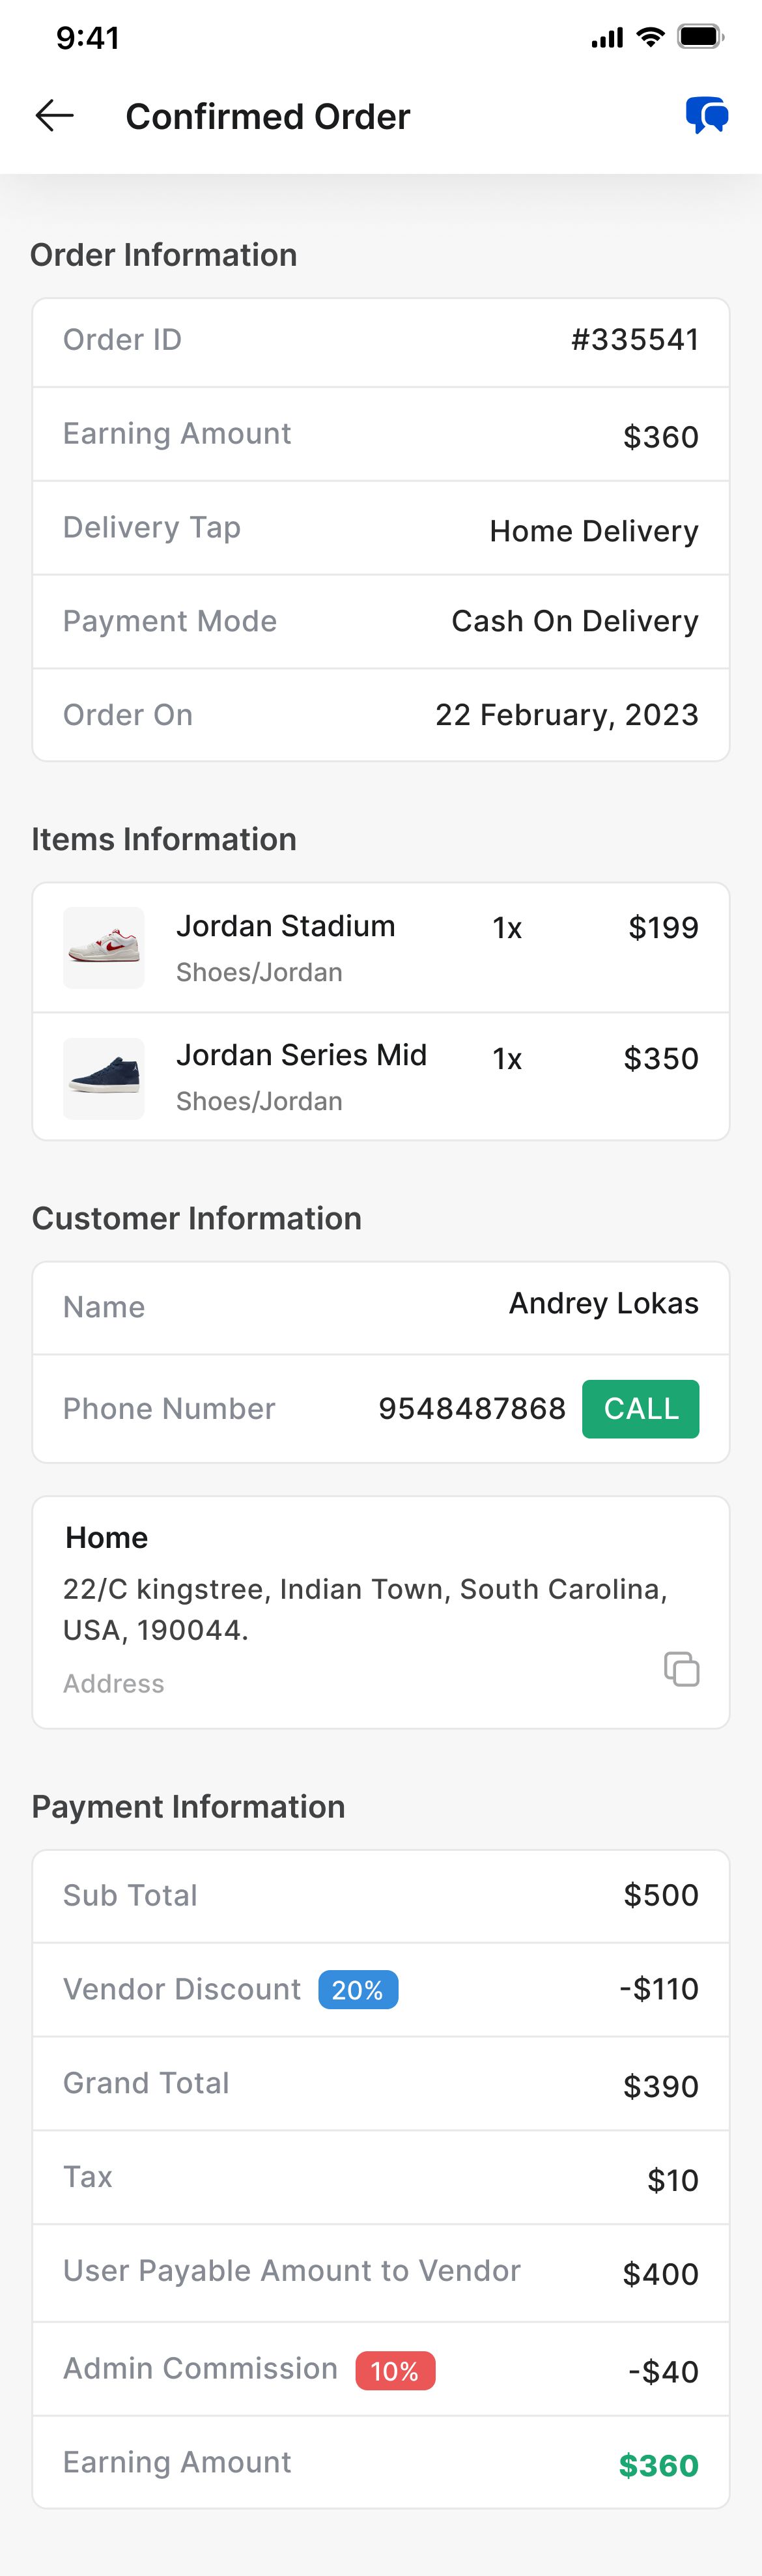The height and width of the screenshot is (2576, 762).
Task: Copy the home address icon
Action: pyautogui.click(x=682, y=1669)
